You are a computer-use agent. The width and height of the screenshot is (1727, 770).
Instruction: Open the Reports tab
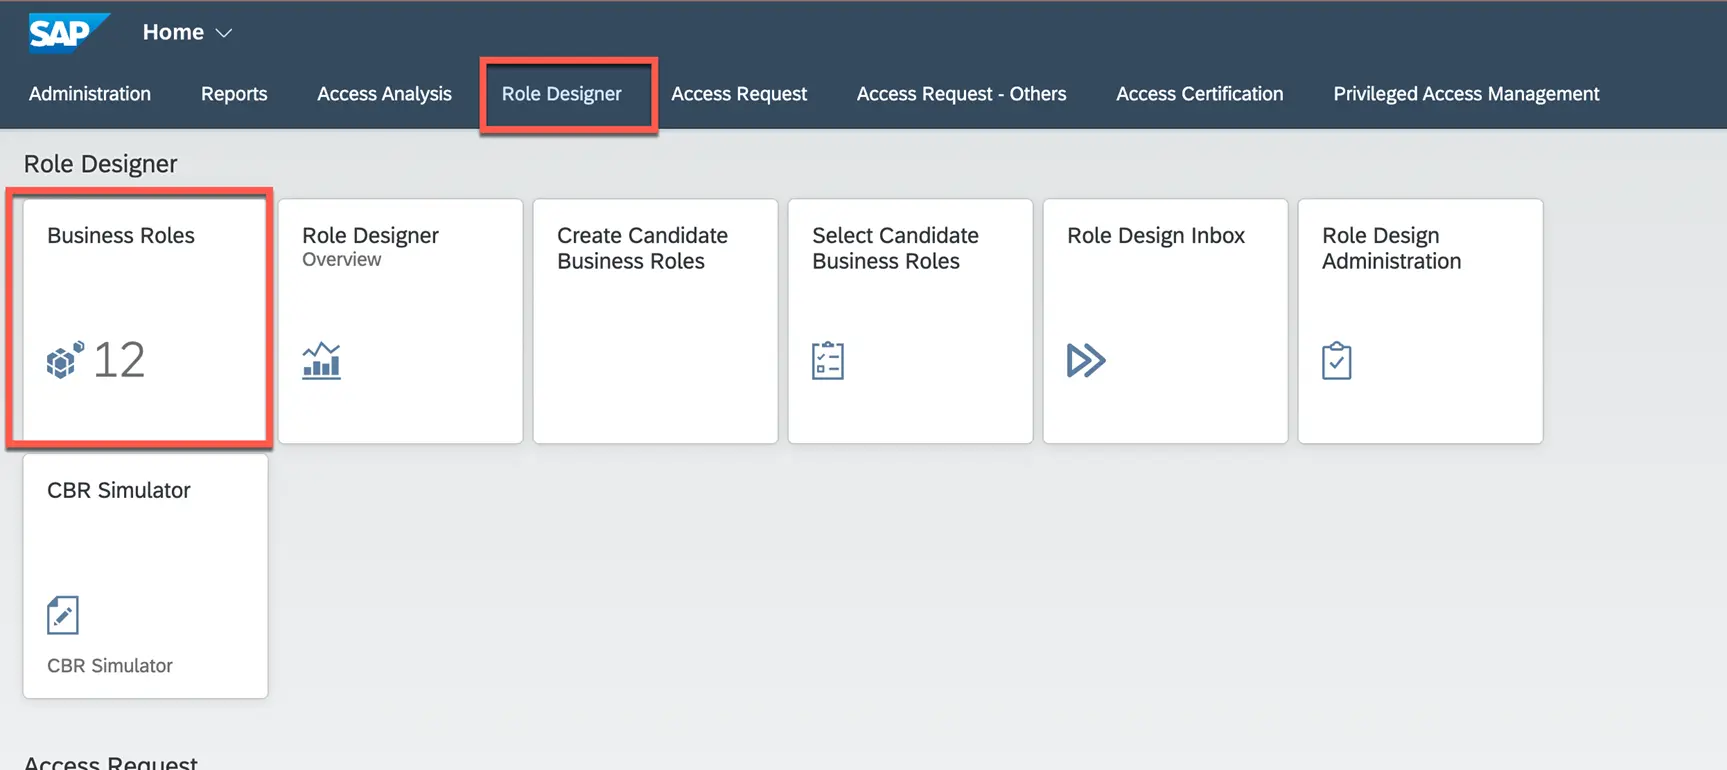(234, 94)
